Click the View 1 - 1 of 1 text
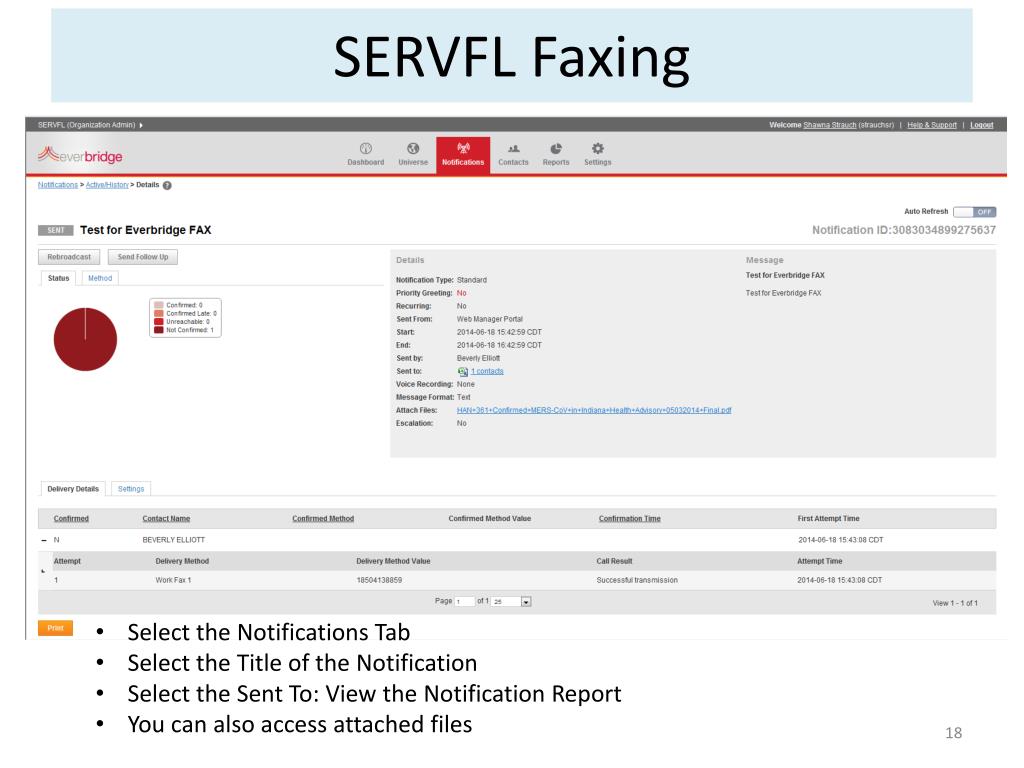 click(x=955, y=603)
